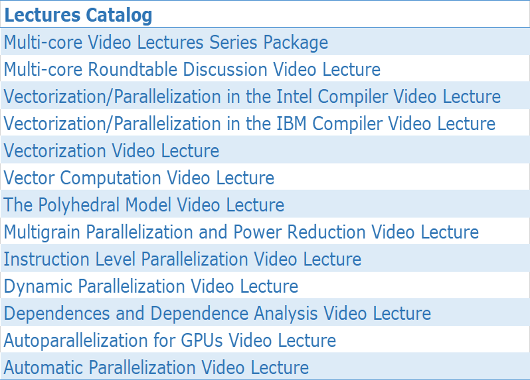Click the word IBM in compiler lecture

click(291, 123)
